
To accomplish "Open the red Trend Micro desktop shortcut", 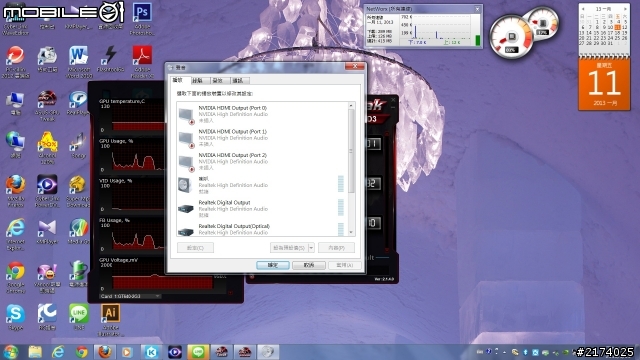I will pos(16,62).
